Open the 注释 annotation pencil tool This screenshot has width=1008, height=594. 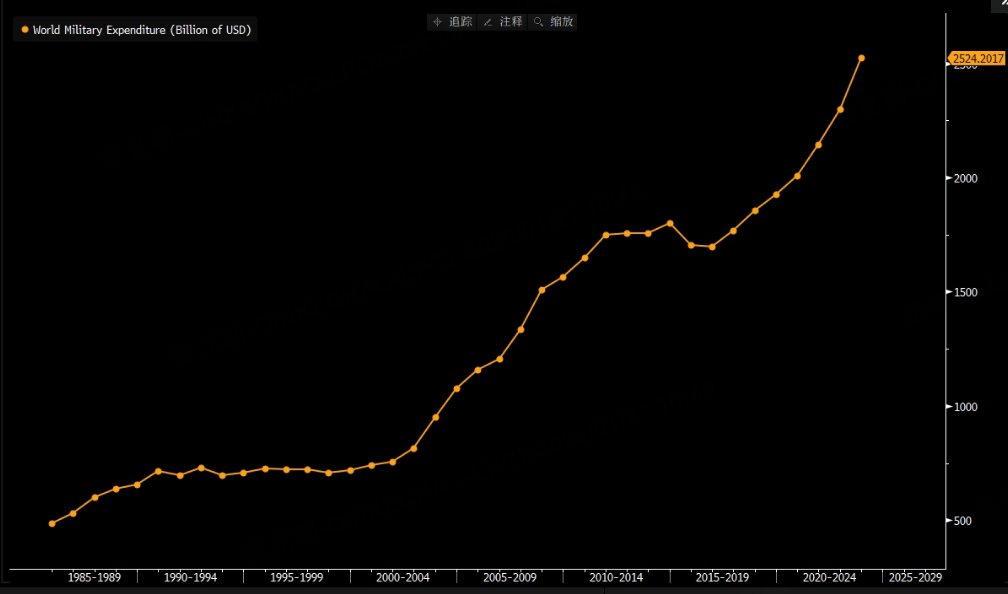pos(503,22)
